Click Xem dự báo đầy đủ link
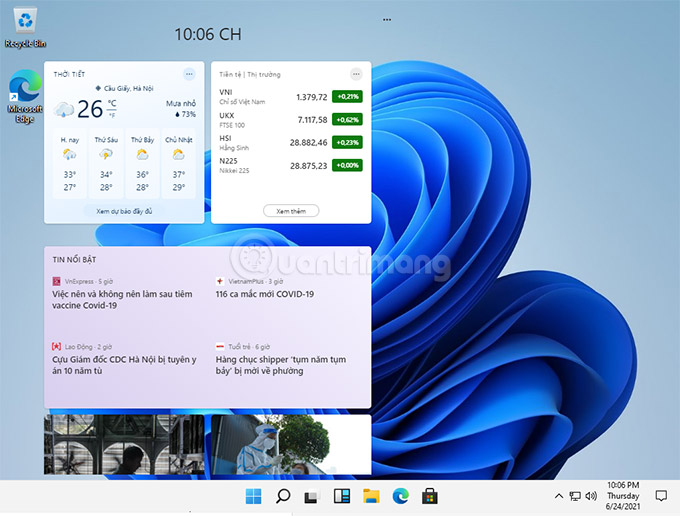 coord(124,211)
